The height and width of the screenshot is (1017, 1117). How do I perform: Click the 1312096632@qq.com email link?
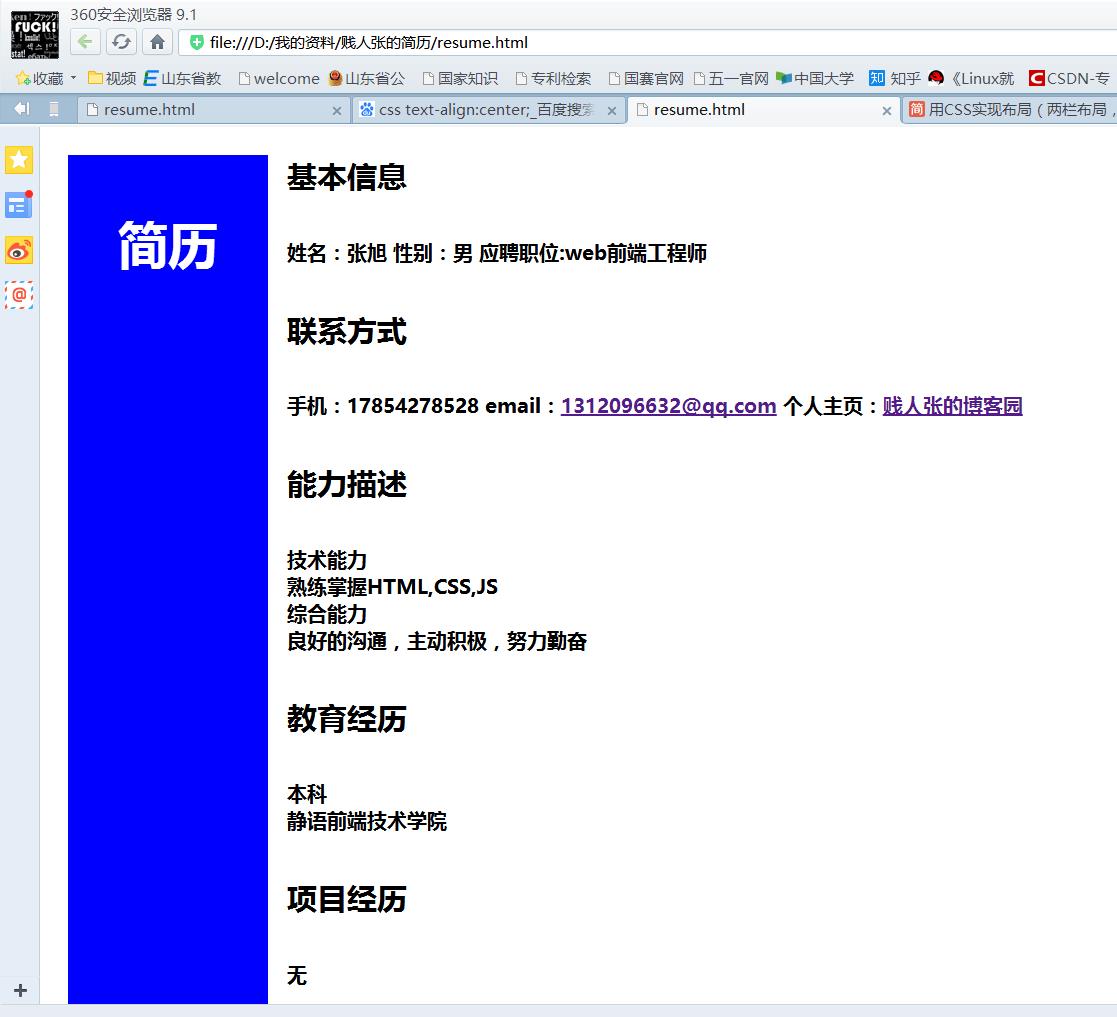pos(668,406)
